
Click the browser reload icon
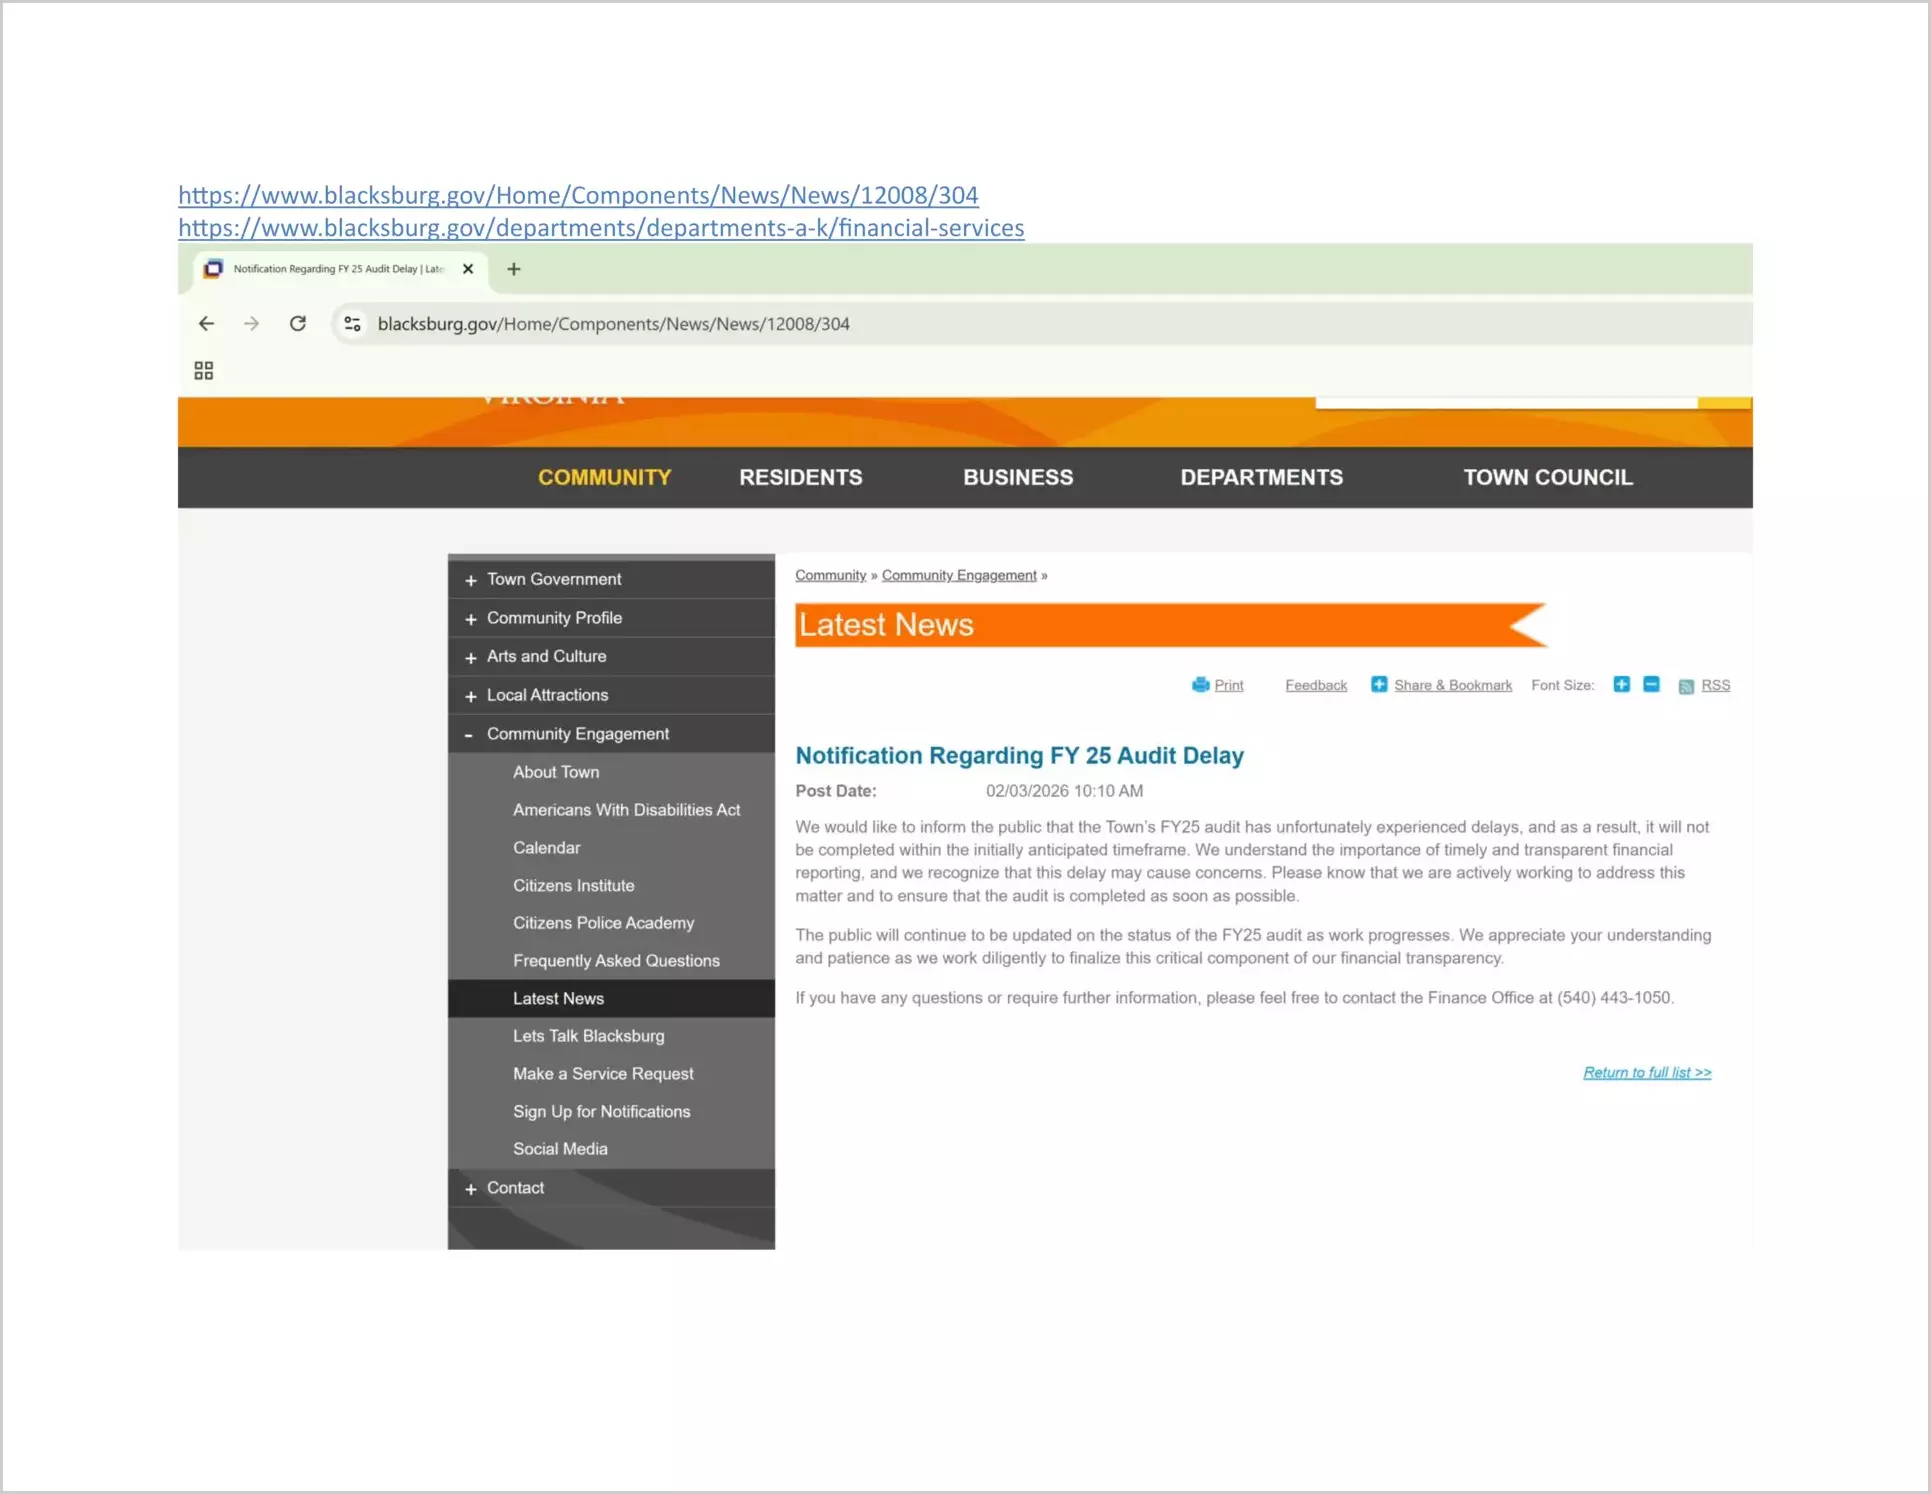[297, 323]
